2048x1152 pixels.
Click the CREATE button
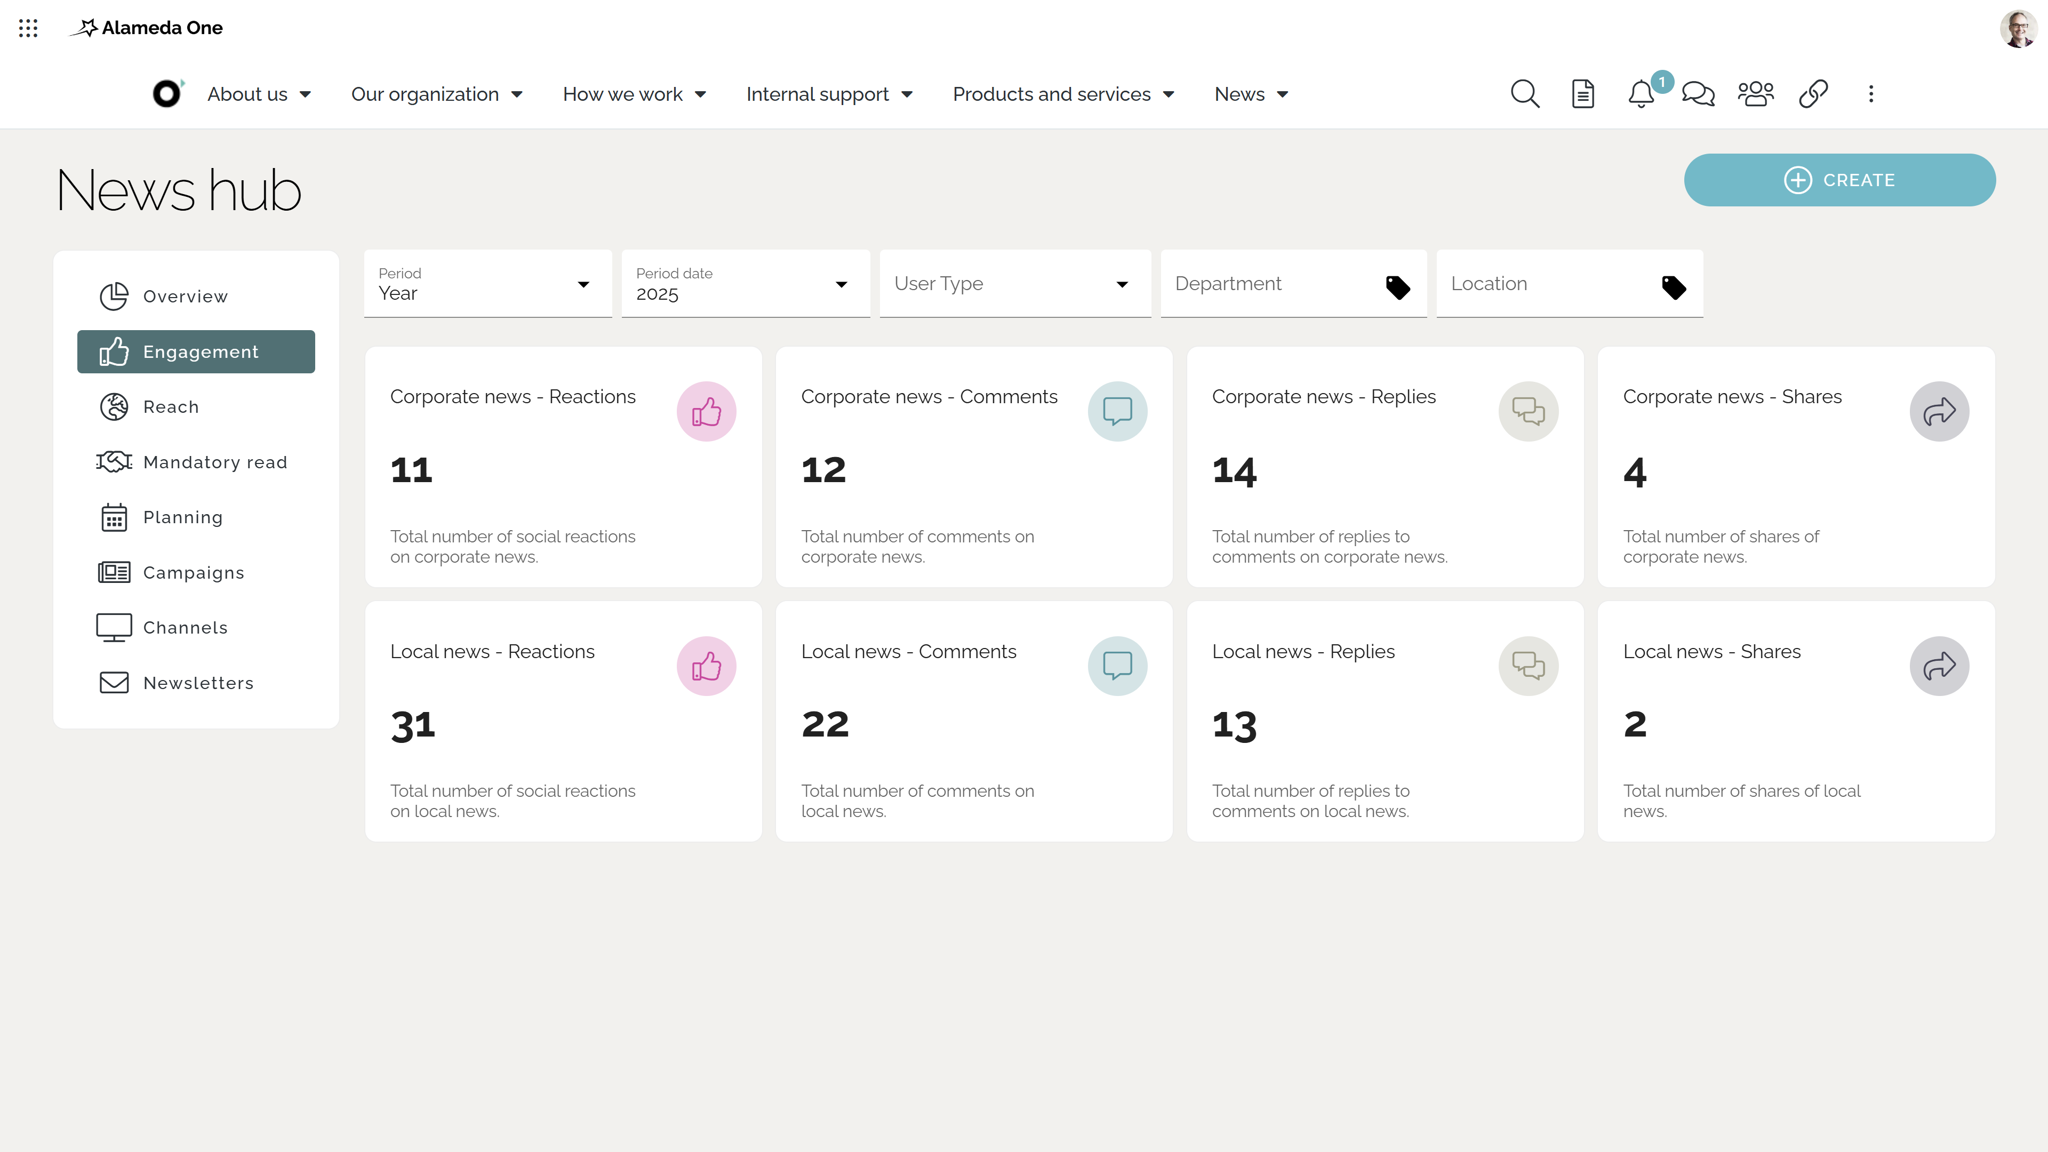[1839, 180]
